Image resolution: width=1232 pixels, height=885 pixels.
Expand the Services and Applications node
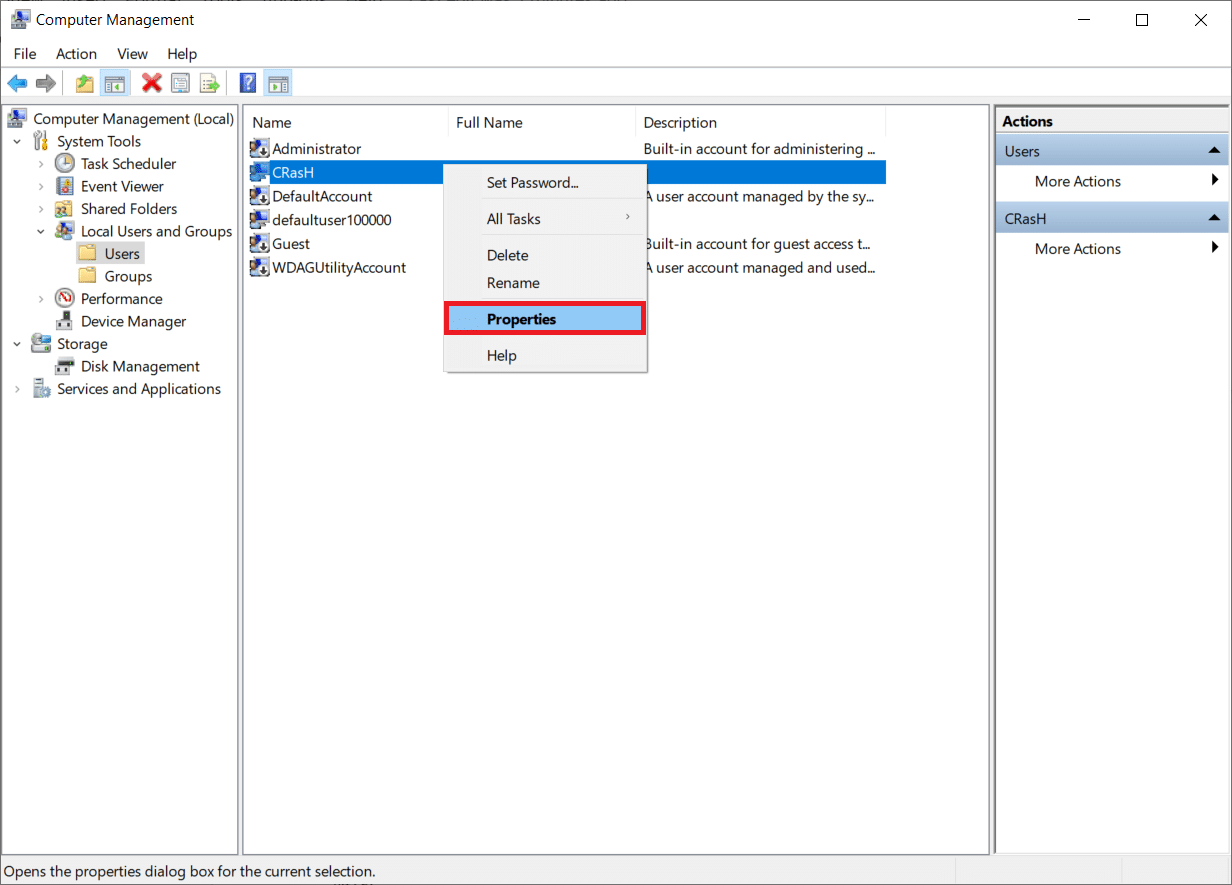click(x=17, y=389)
